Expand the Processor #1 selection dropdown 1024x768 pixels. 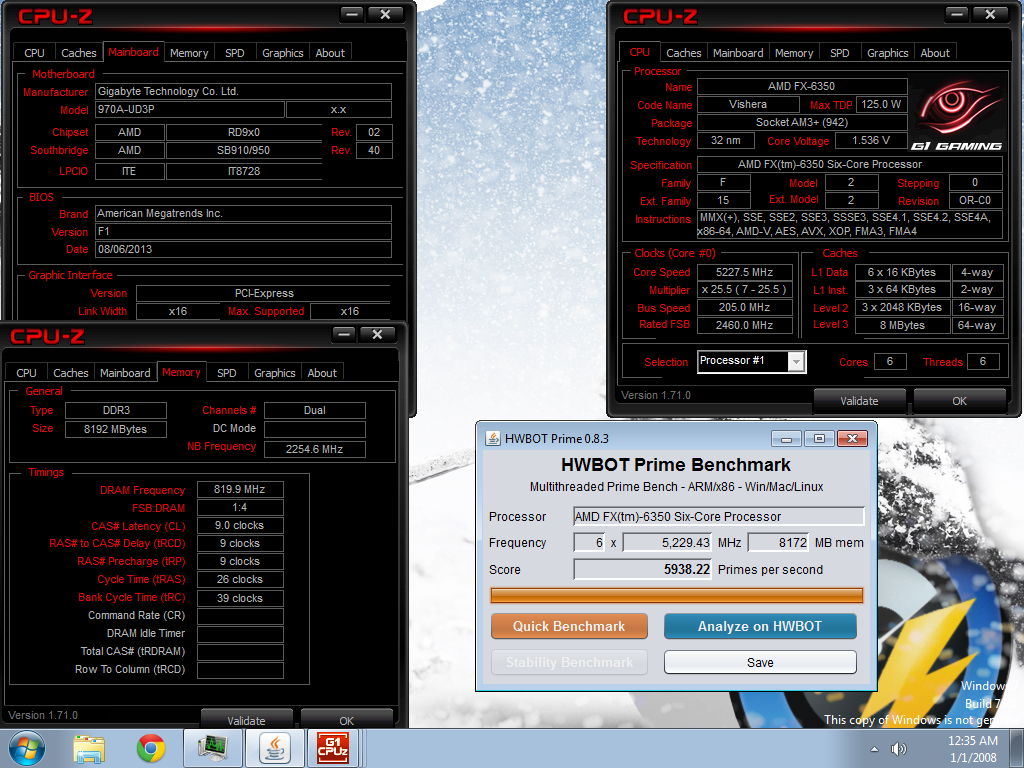point(796,362)
